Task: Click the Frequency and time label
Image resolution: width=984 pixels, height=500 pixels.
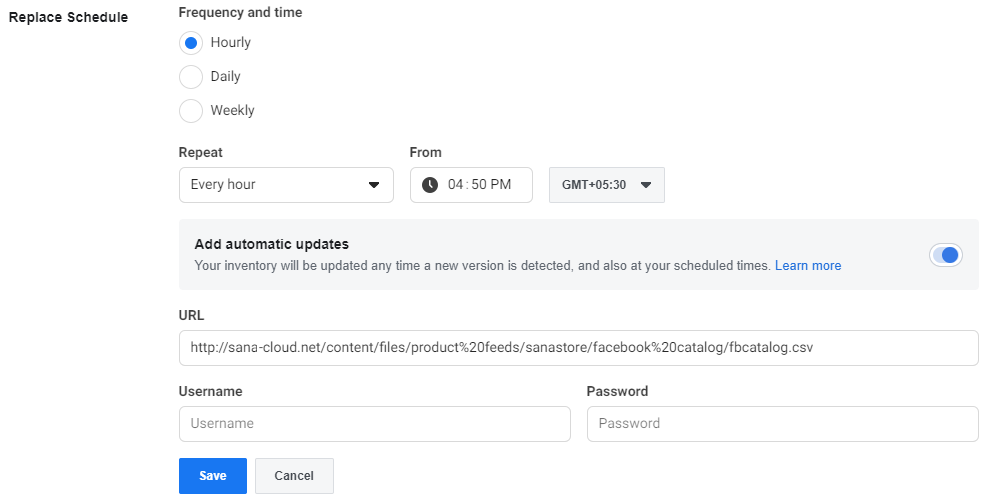Action: coord(240,13)
